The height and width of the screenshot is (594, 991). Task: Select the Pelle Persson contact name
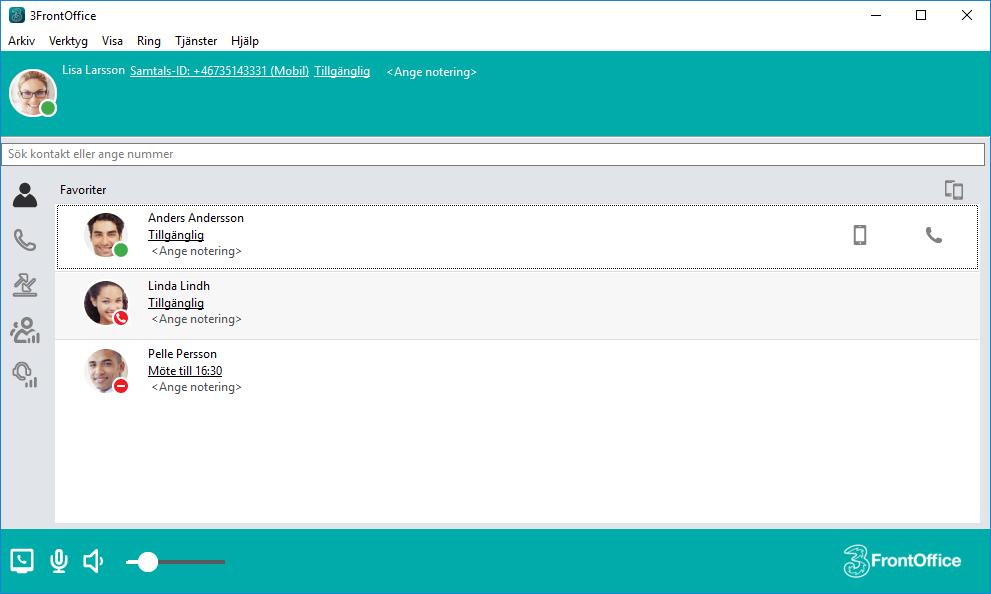(x=182, y=354)
